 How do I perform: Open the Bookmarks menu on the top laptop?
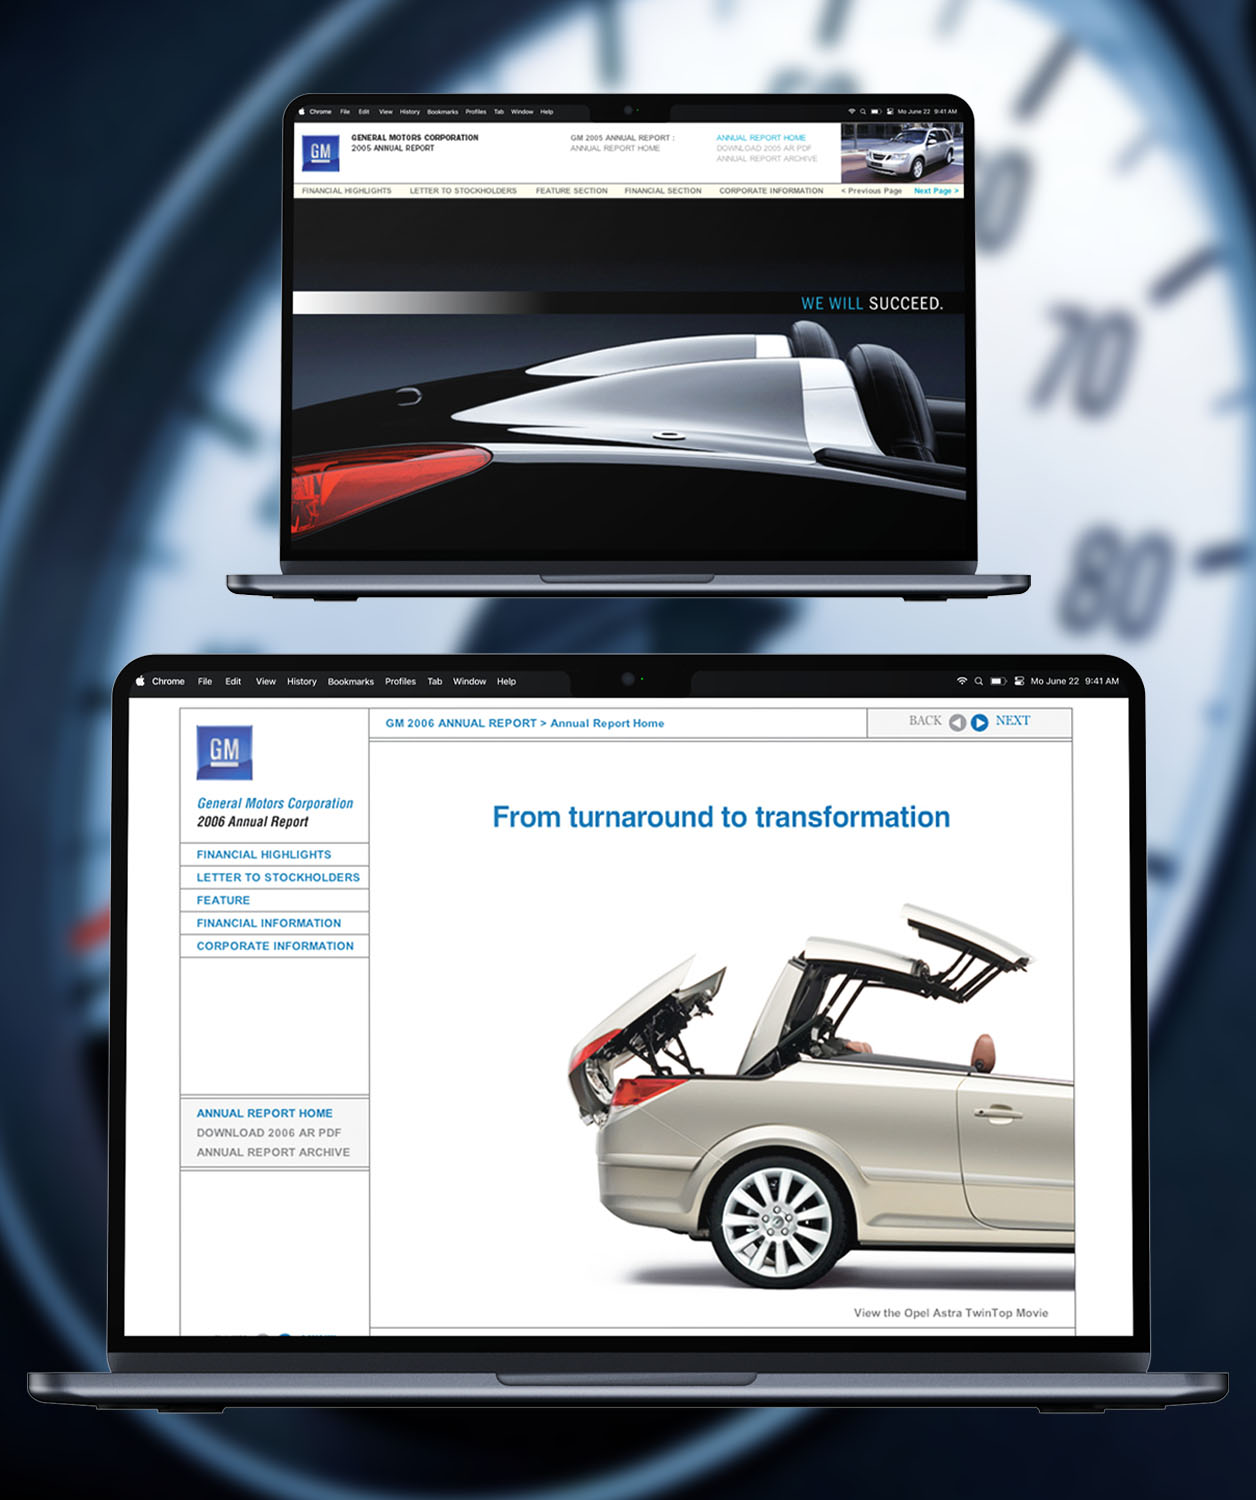pyautogui.click(x=443, y=112)
